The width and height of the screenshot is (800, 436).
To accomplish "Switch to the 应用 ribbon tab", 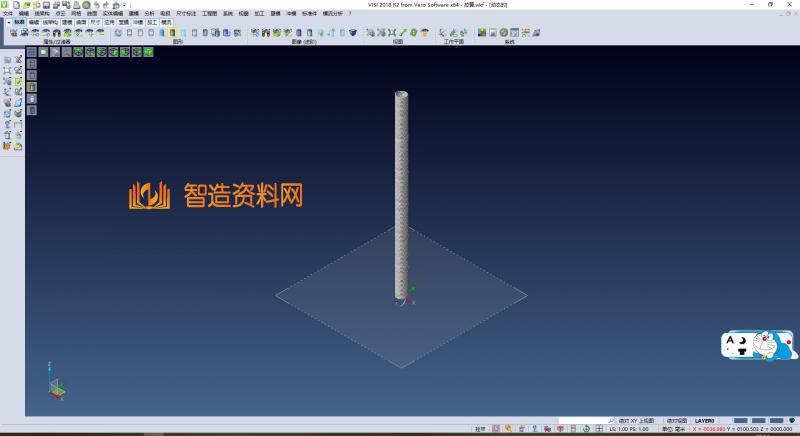I will point(110,22).
